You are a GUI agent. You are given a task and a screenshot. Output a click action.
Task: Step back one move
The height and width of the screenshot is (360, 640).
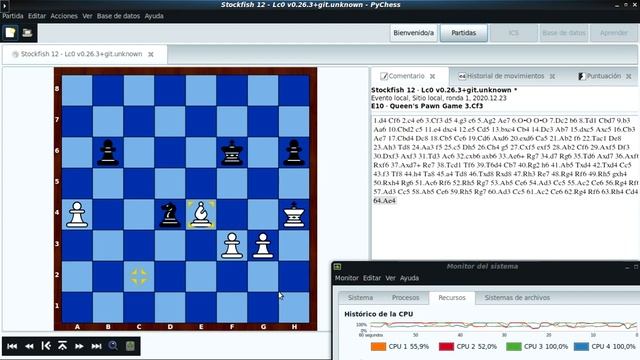29,346
